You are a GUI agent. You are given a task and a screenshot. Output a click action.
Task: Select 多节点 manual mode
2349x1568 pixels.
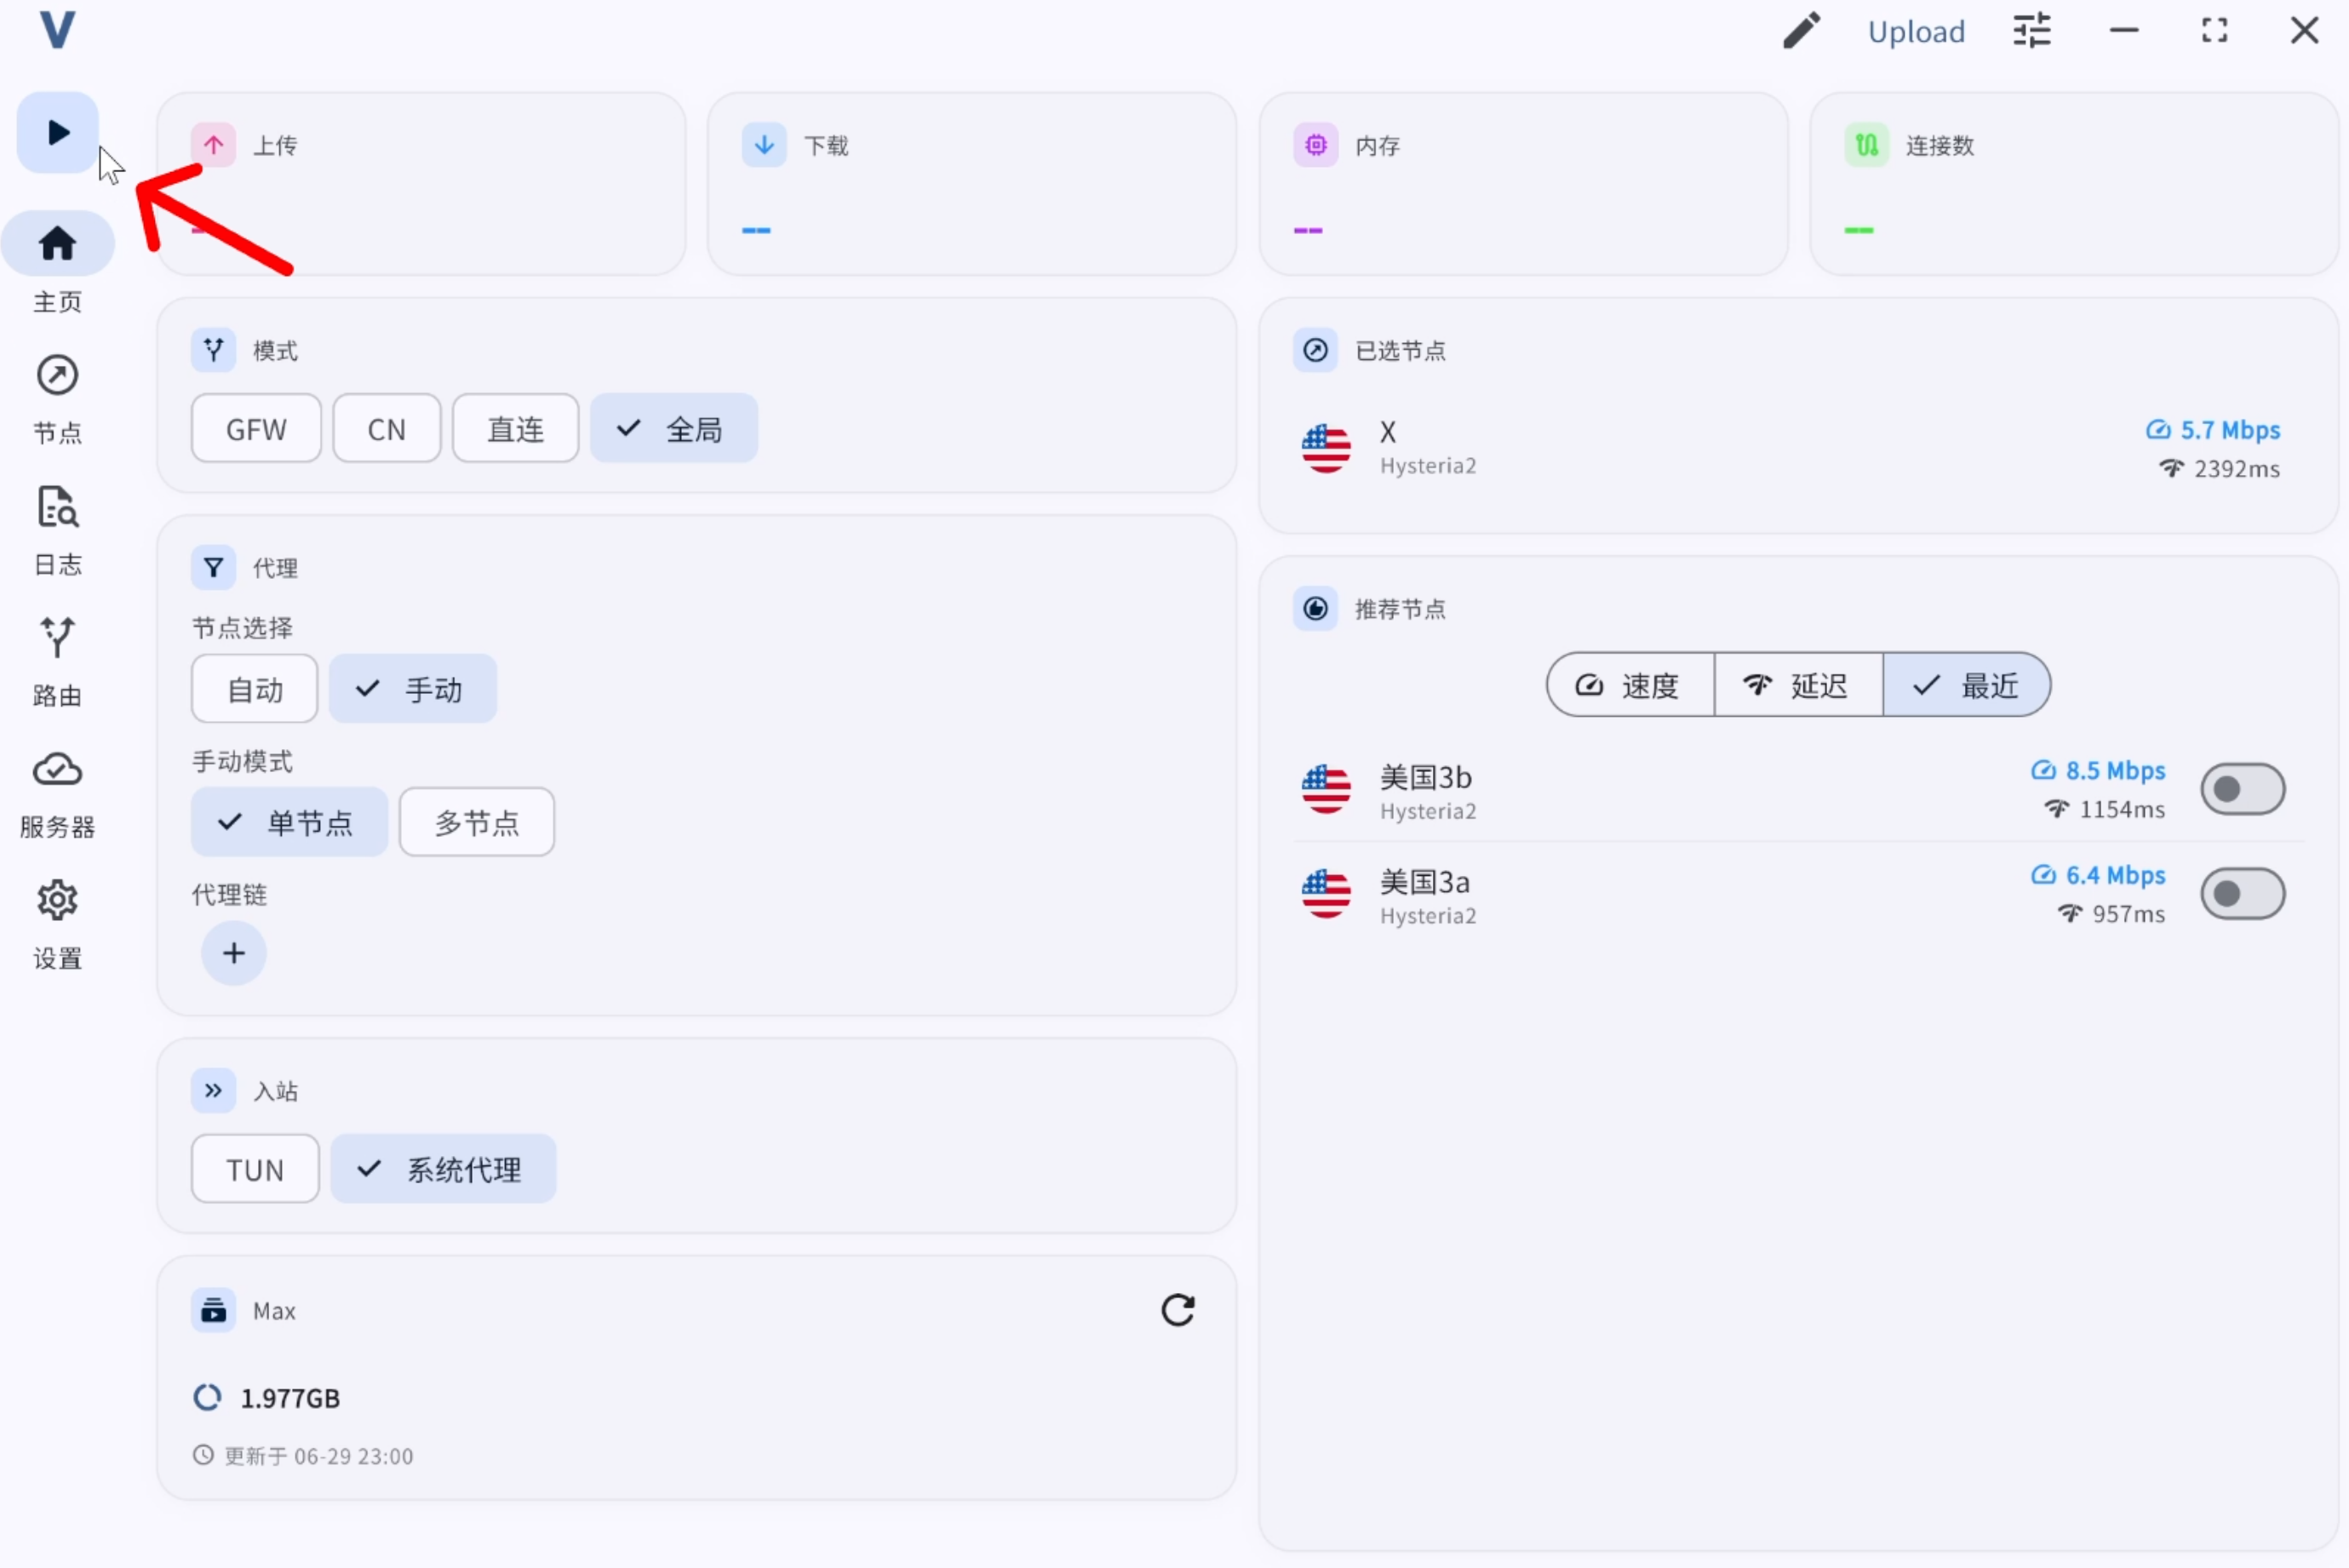tap(476, 821)
